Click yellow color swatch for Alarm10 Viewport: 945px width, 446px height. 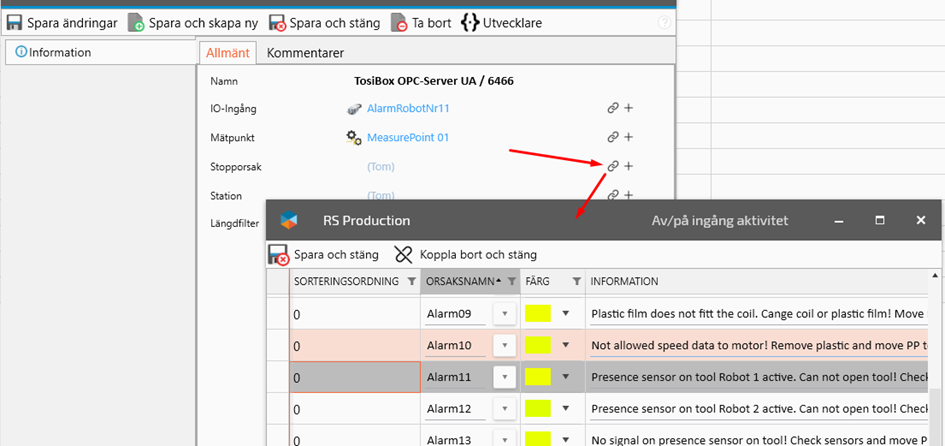pyautogui.click(x=538, y=345)
